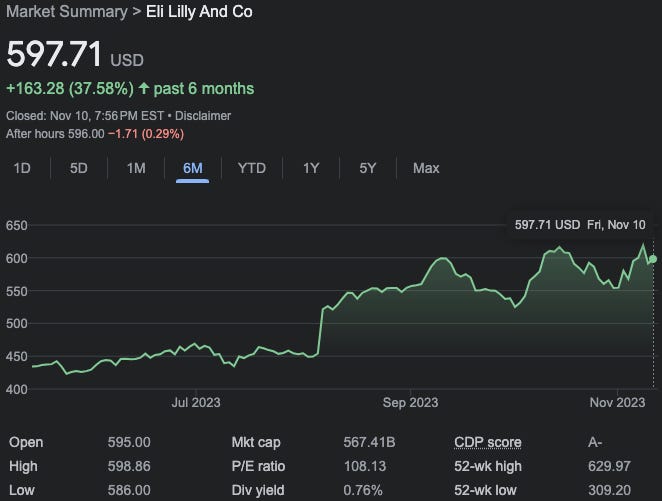Show the 5Y price chart

tap(367, 168)
